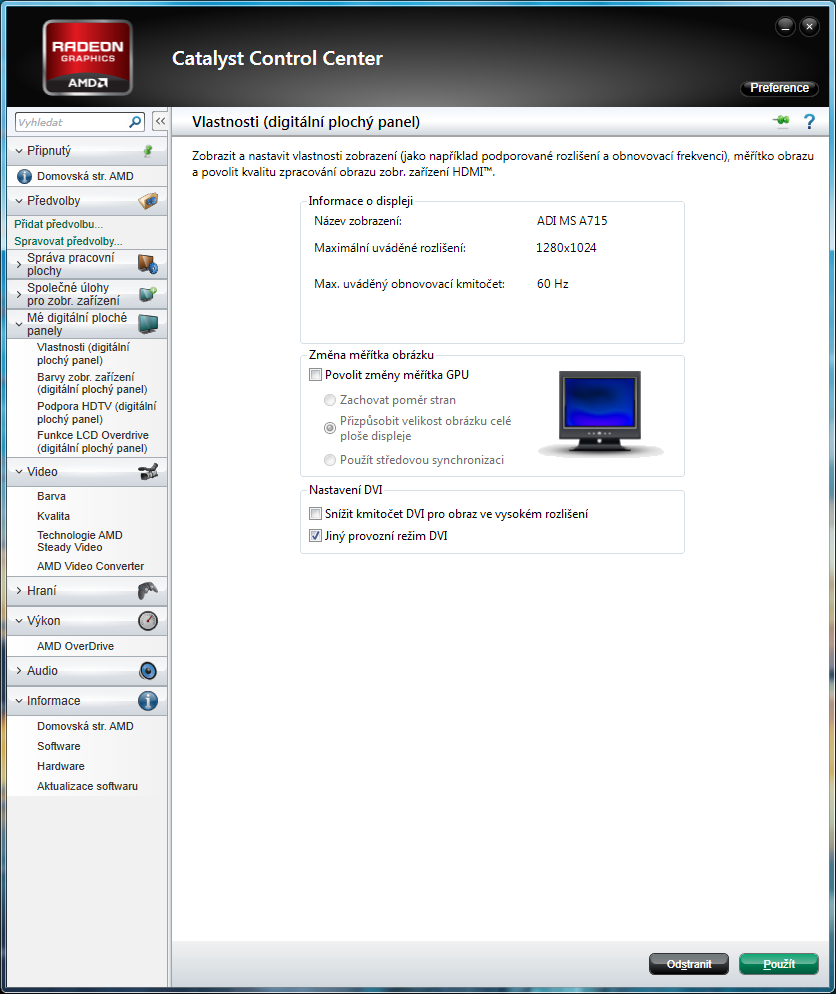
Task: Minimize the Catalyst Control Center window
Action: coord(785,27)
